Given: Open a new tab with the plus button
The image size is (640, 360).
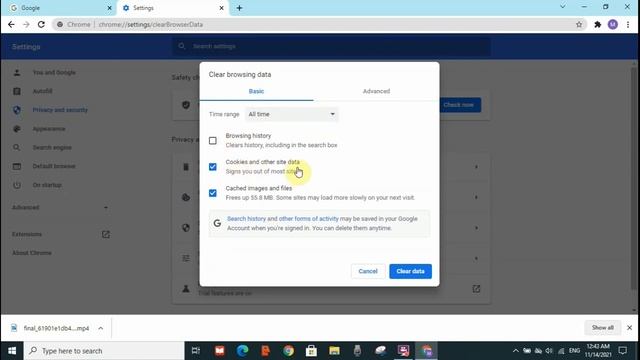Looking at the screenshot, I should 239,8.
